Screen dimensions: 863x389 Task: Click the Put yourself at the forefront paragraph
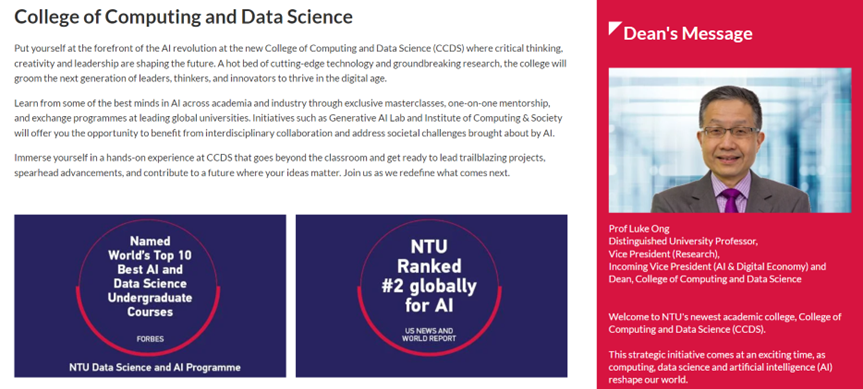[x=291, y=63]
